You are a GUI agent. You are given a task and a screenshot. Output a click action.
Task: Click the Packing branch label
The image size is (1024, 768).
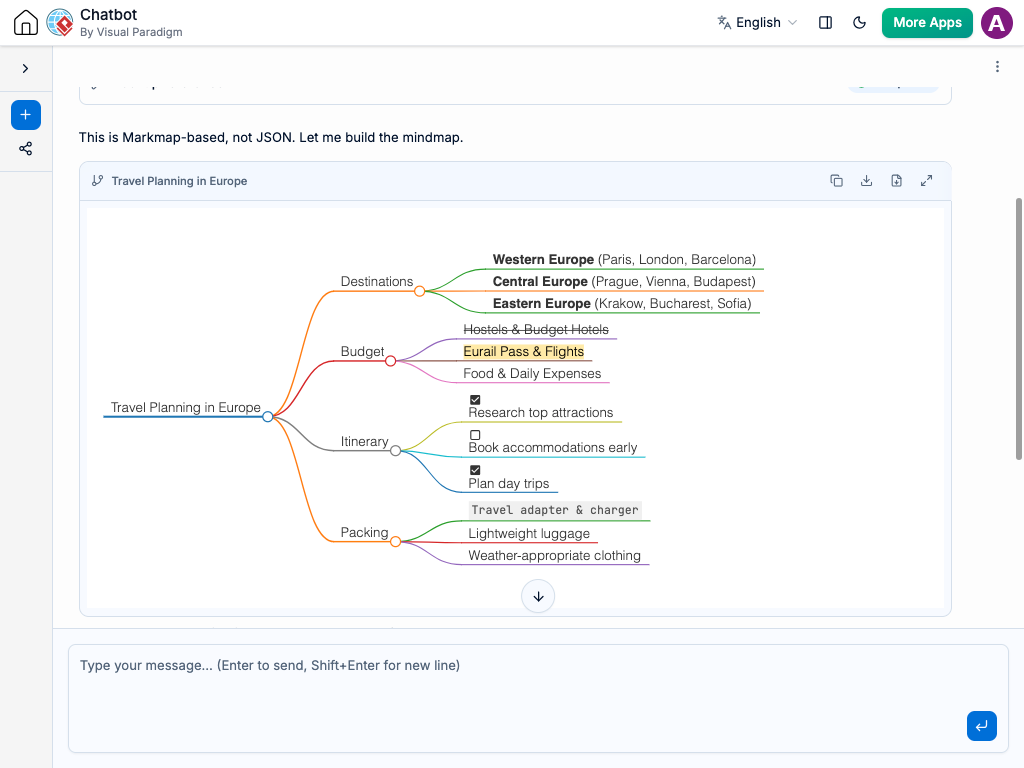364,532
